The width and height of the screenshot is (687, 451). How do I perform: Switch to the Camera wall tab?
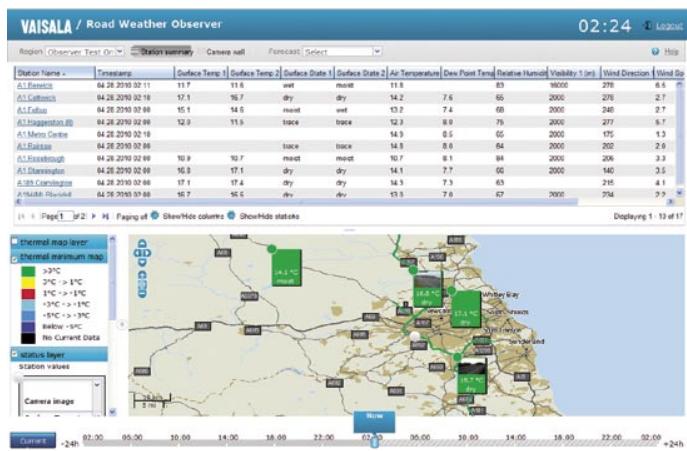tap(225, 50)
